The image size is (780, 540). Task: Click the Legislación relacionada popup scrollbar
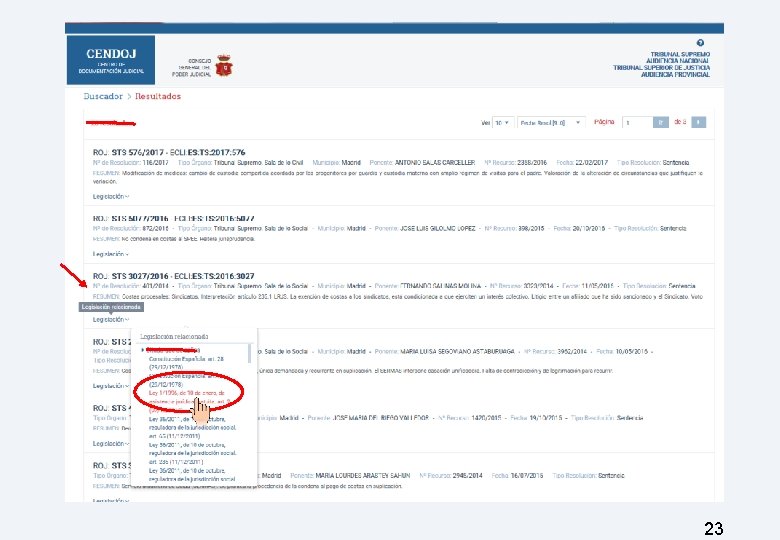(x=250, y=354)
